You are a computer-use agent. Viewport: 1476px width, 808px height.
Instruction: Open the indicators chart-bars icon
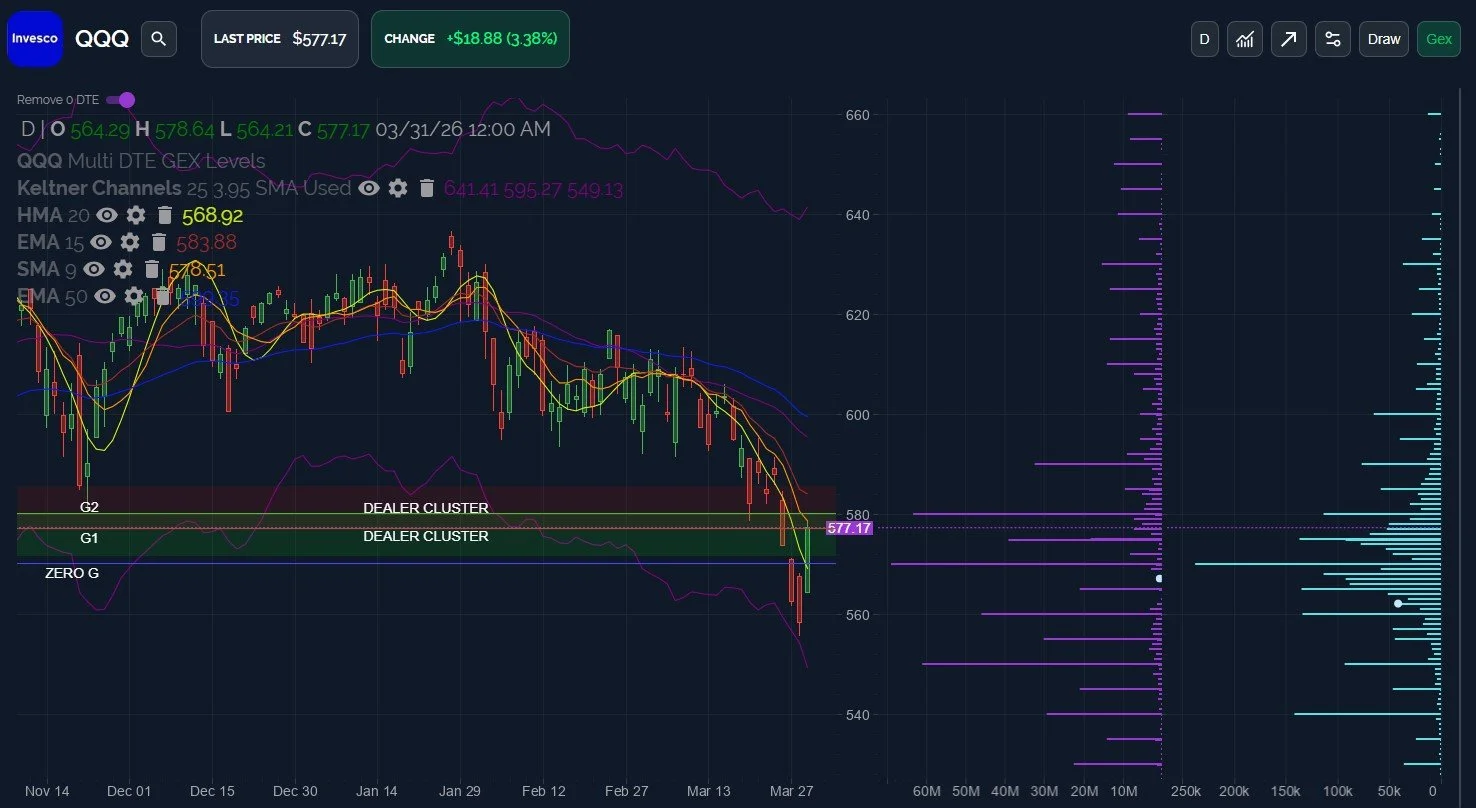(x=1245, y=39)
